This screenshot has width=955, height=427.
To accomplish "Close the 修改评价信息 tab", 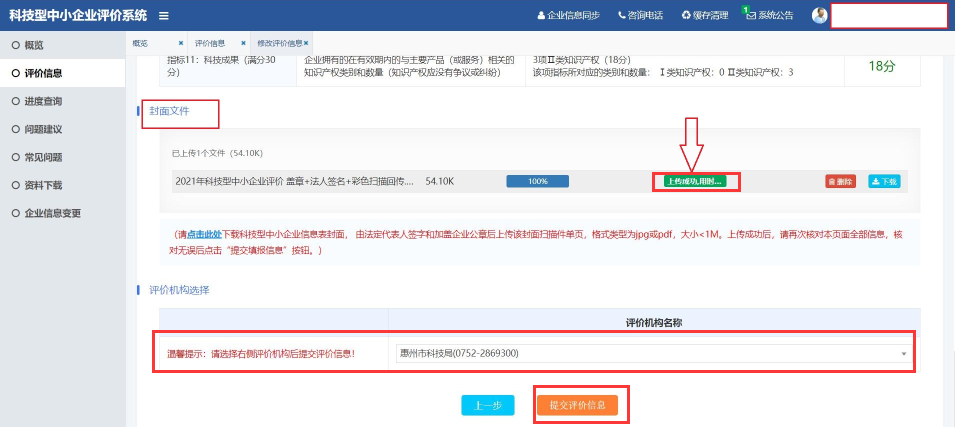I will (x=306, y=44).
